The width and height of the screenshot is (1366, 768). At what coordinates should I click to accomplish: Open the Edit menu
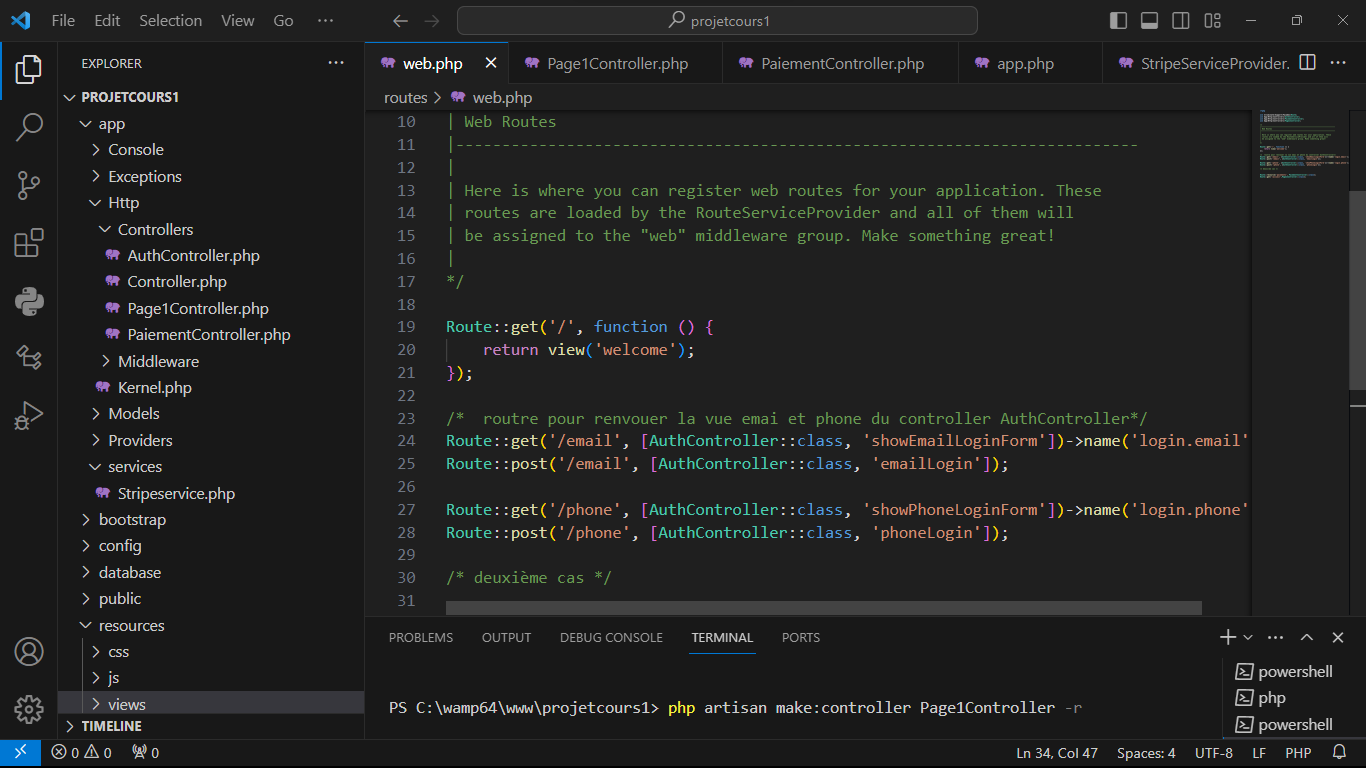coord(107,21)
